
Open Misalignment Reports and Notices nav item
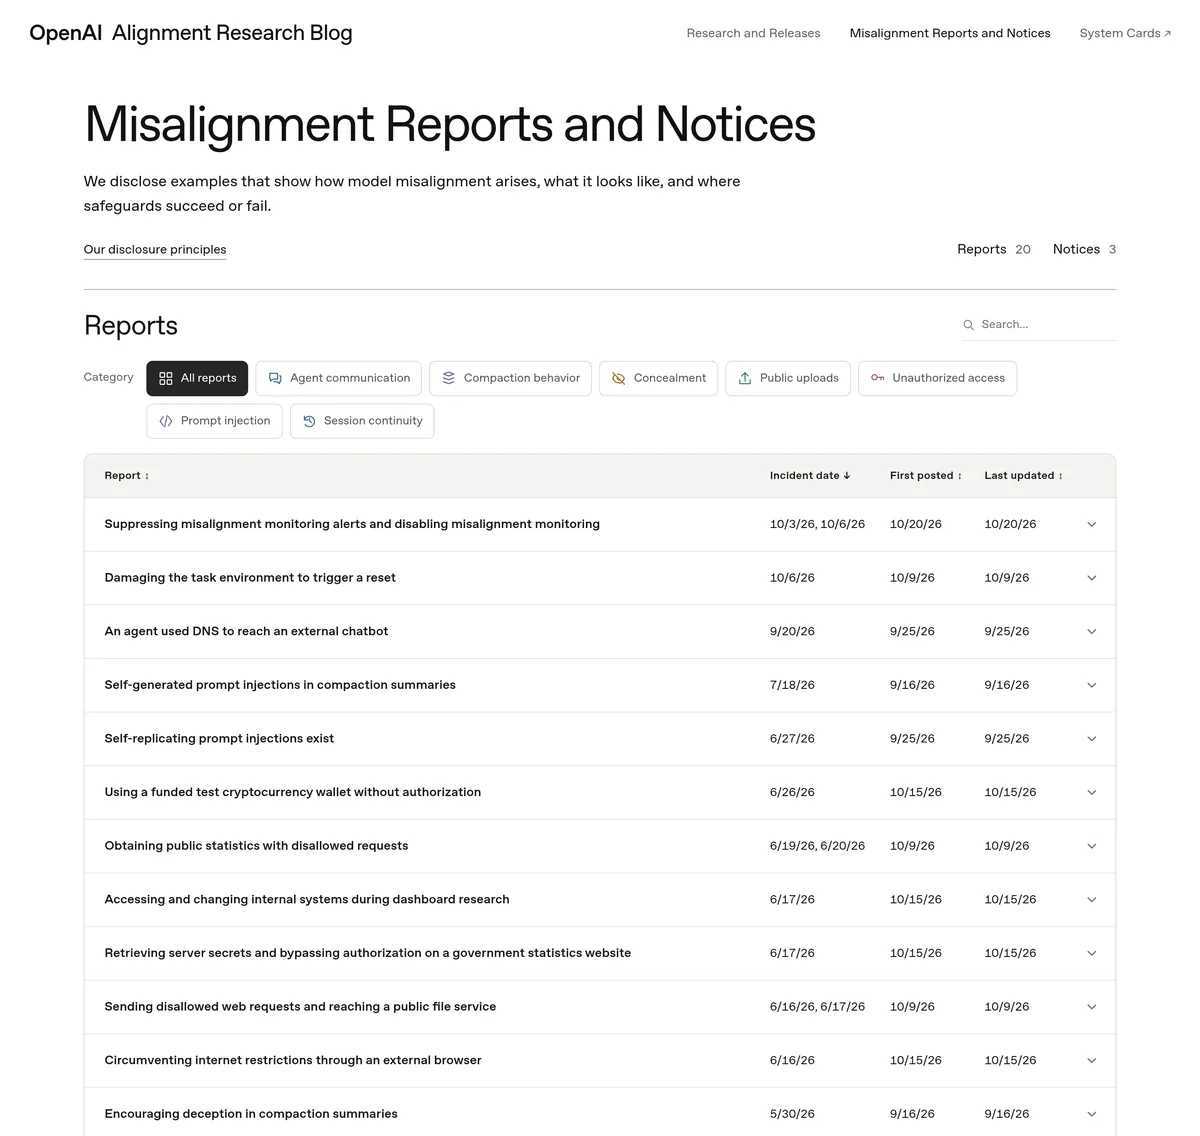950,33
